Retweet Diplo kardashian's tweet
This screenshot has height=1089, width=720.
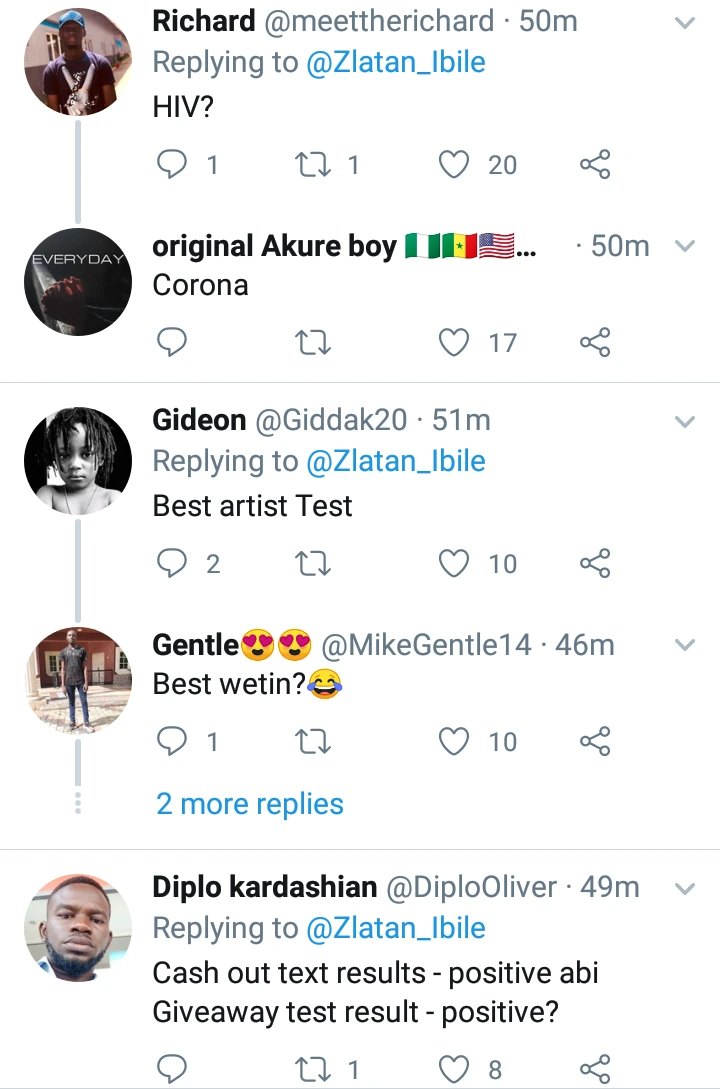point(314,1070)
